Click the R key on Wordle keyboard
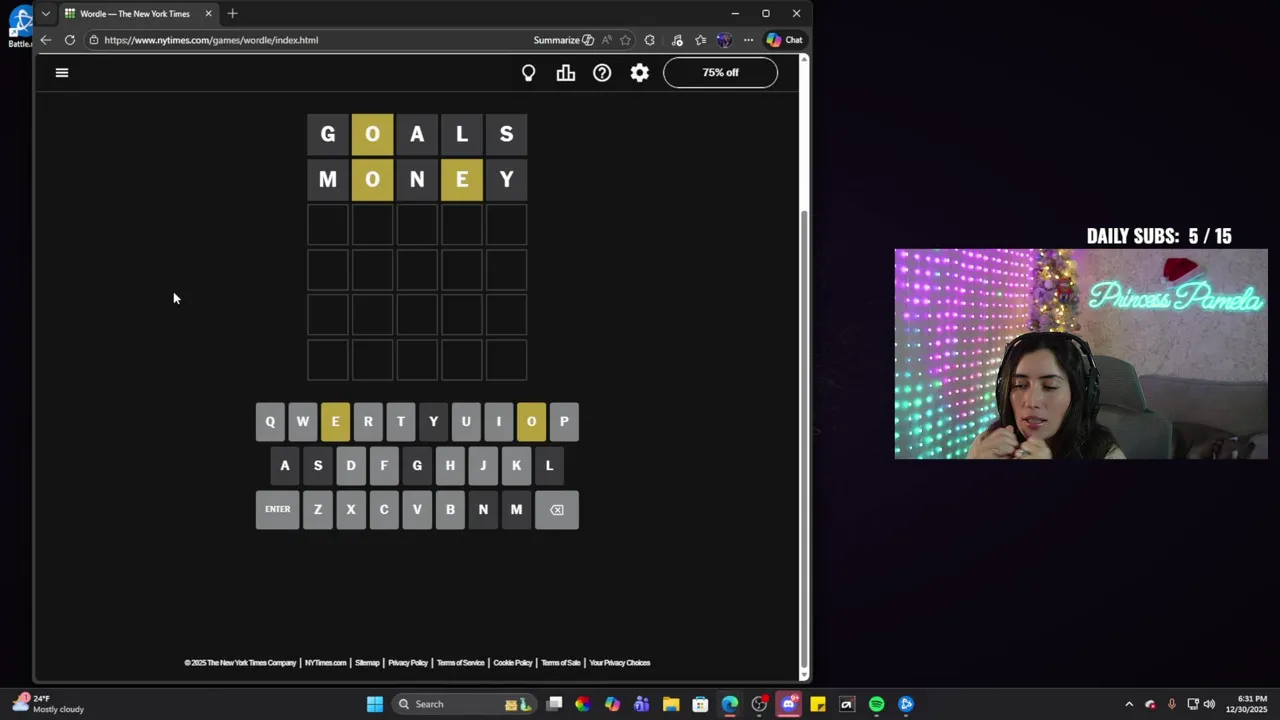The height and width of the screenshot is (720, 1280). coord(368,422)
